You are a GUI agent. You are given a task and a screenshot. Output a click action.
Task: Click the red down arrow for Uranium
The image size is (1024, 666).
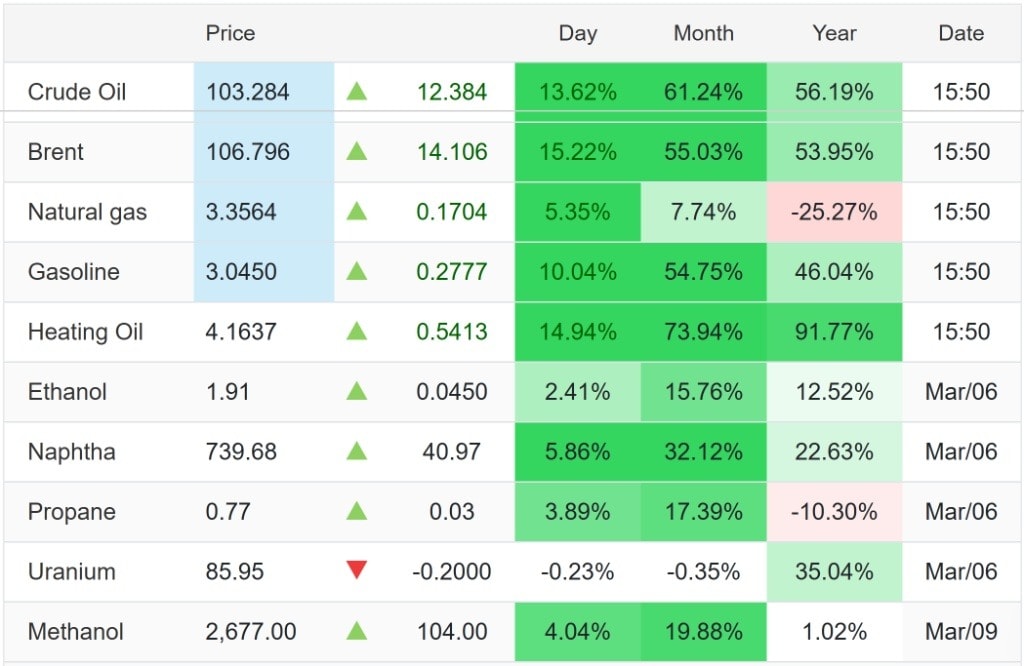coord(357,571)
